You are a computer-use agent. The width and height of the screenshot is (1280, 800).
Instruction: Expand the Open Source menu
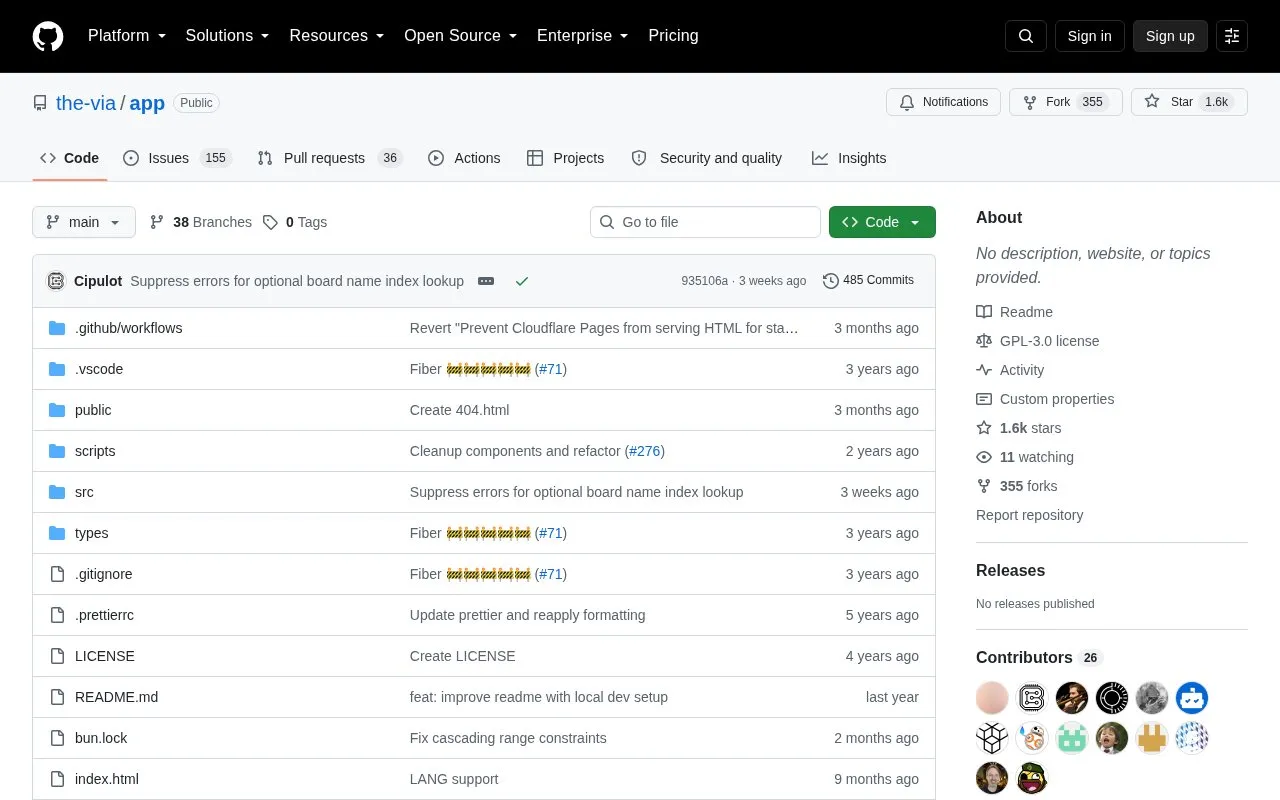(x=461, y=36)
